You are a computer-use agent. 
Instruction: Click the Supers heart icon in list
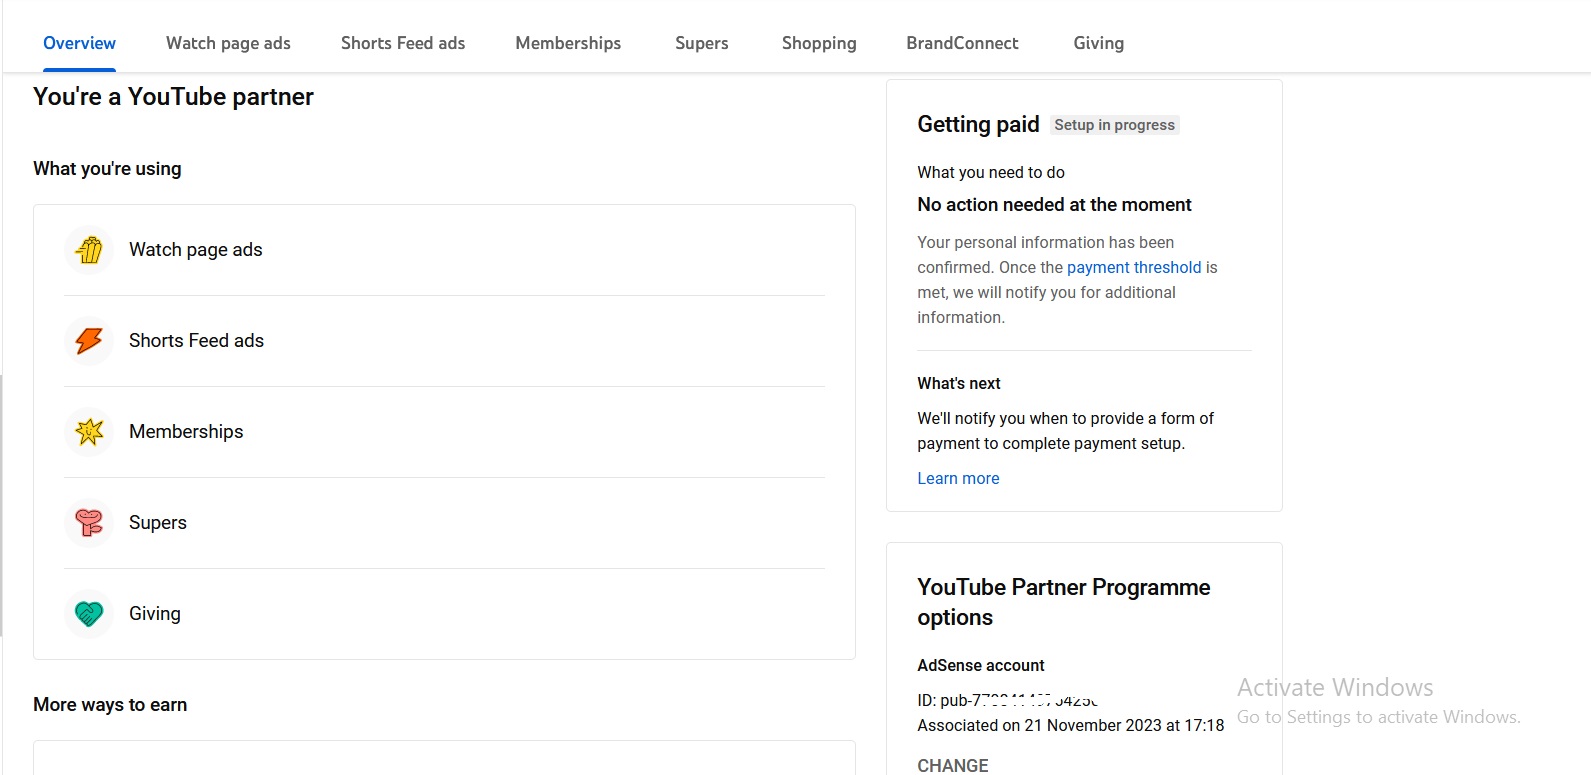(89, 523)
